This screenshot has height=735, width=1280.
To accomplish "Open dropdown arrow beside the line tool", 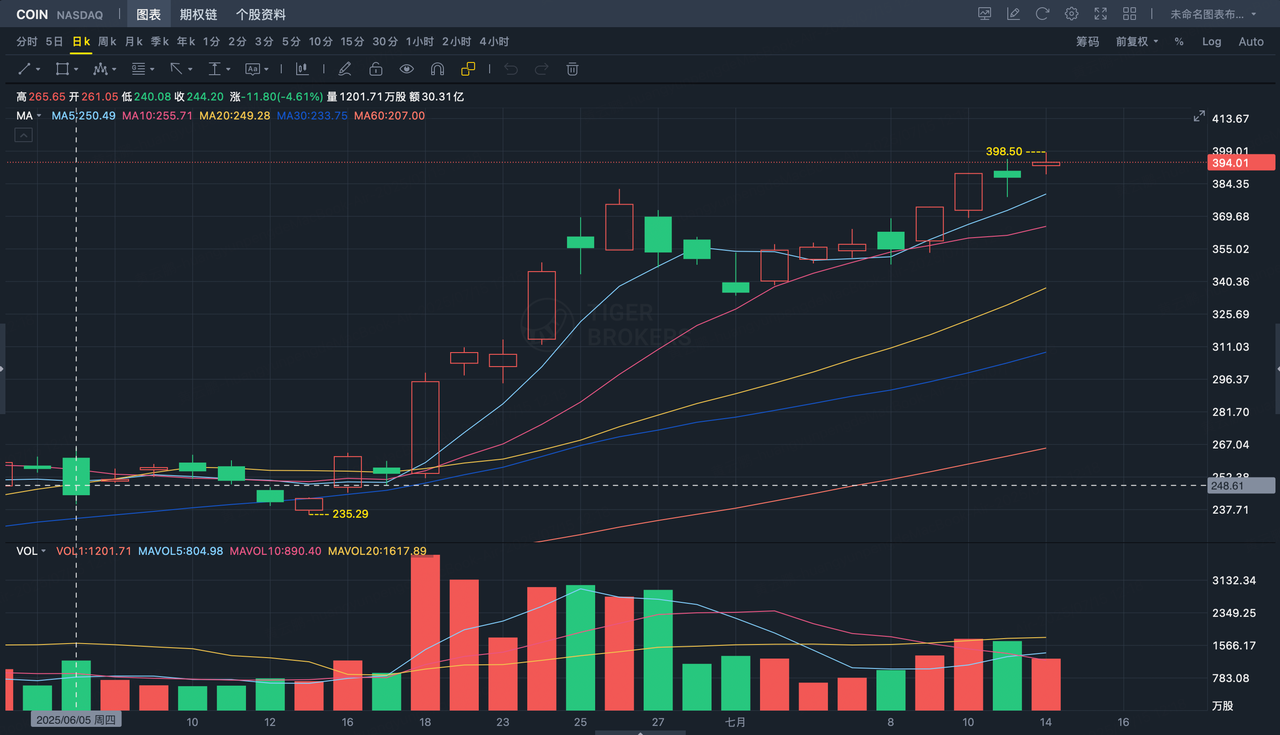I will pyautogui.click(x=38, y=69).
